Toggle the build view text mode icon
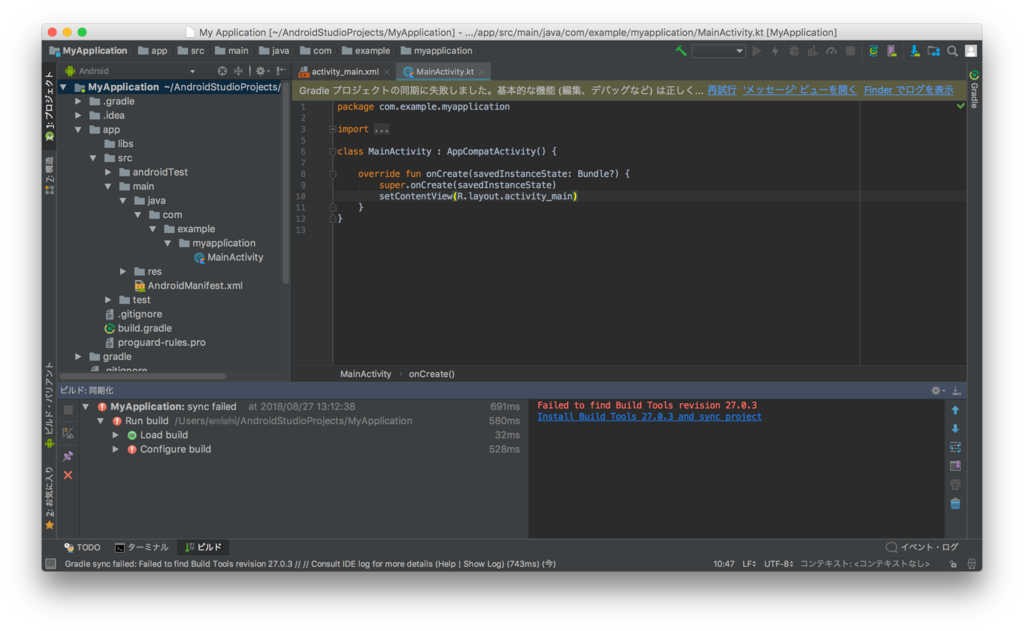1024x631 pixels. click(x=68, y=433)
